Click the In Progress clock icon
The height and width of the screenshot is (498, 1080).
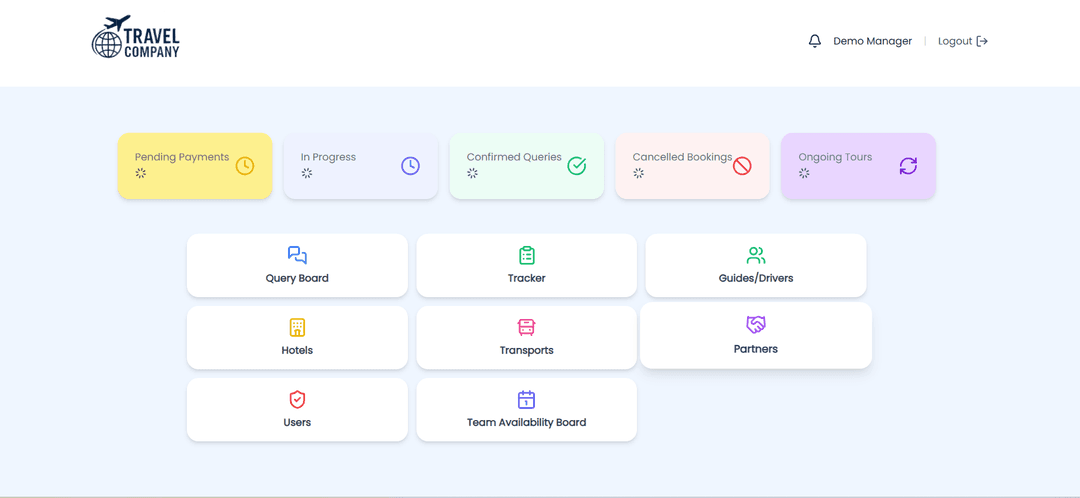point(410,166)
